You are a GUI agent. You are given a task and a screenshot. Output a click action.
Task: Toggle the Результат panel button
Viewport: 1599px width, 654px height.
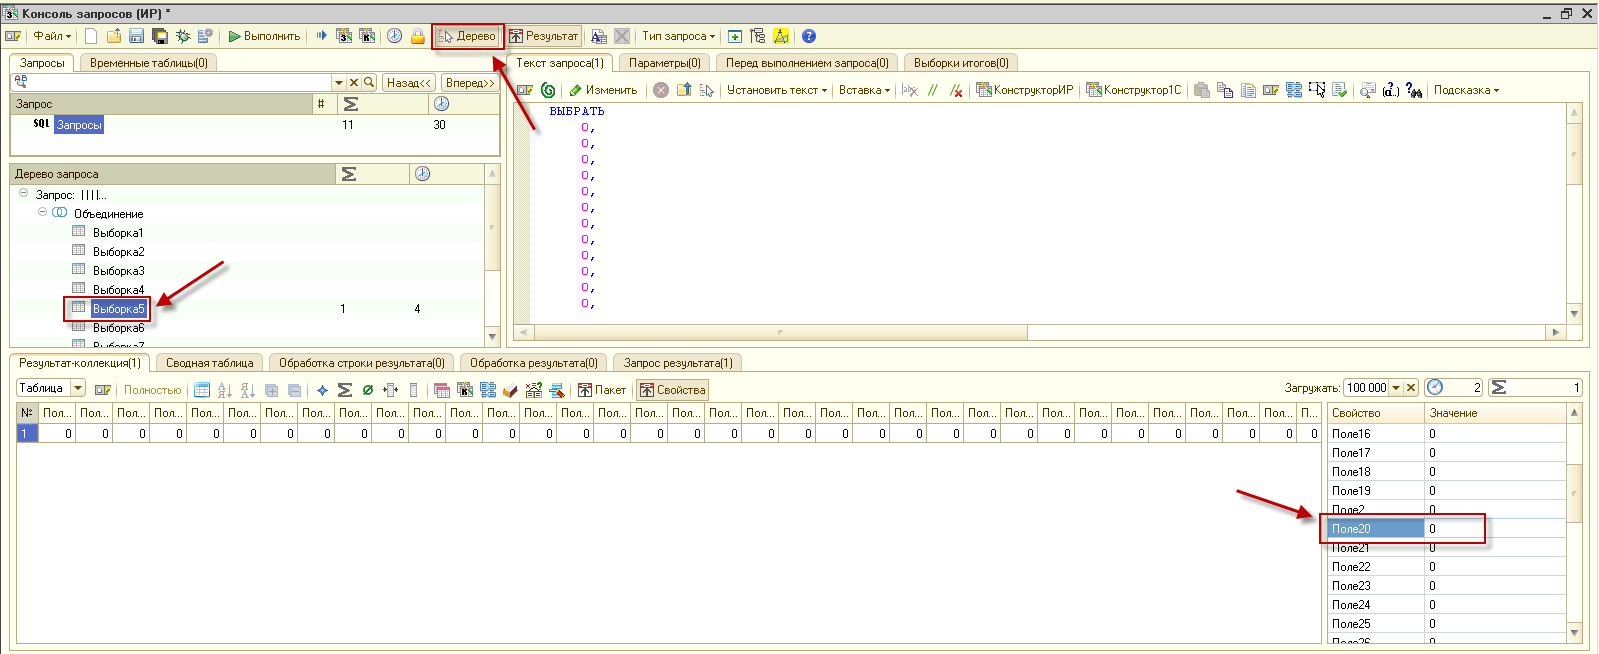[544, 36]
